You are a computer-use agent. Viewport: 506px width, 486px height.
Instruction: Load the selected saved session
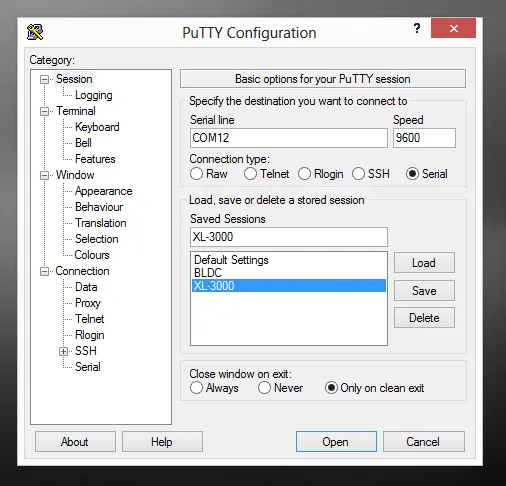pyautogui.click(x=424, y=263)
